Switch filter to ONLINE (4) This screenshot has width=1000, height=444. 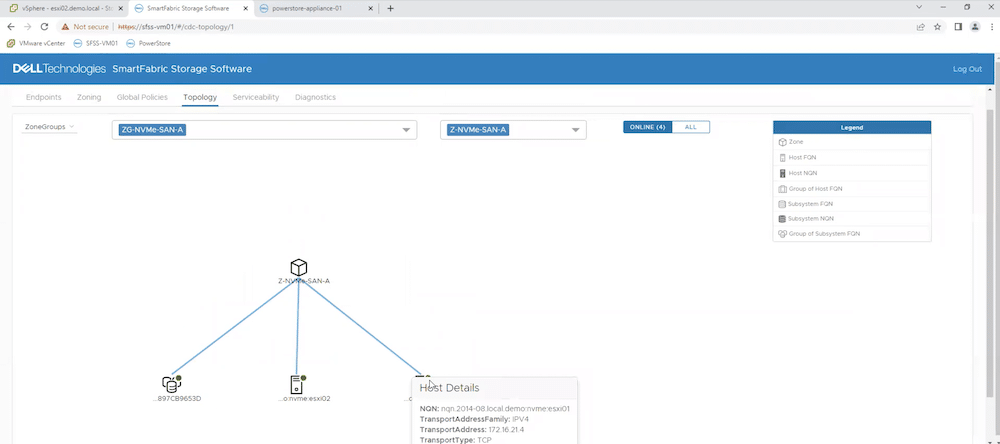point(647,127)
